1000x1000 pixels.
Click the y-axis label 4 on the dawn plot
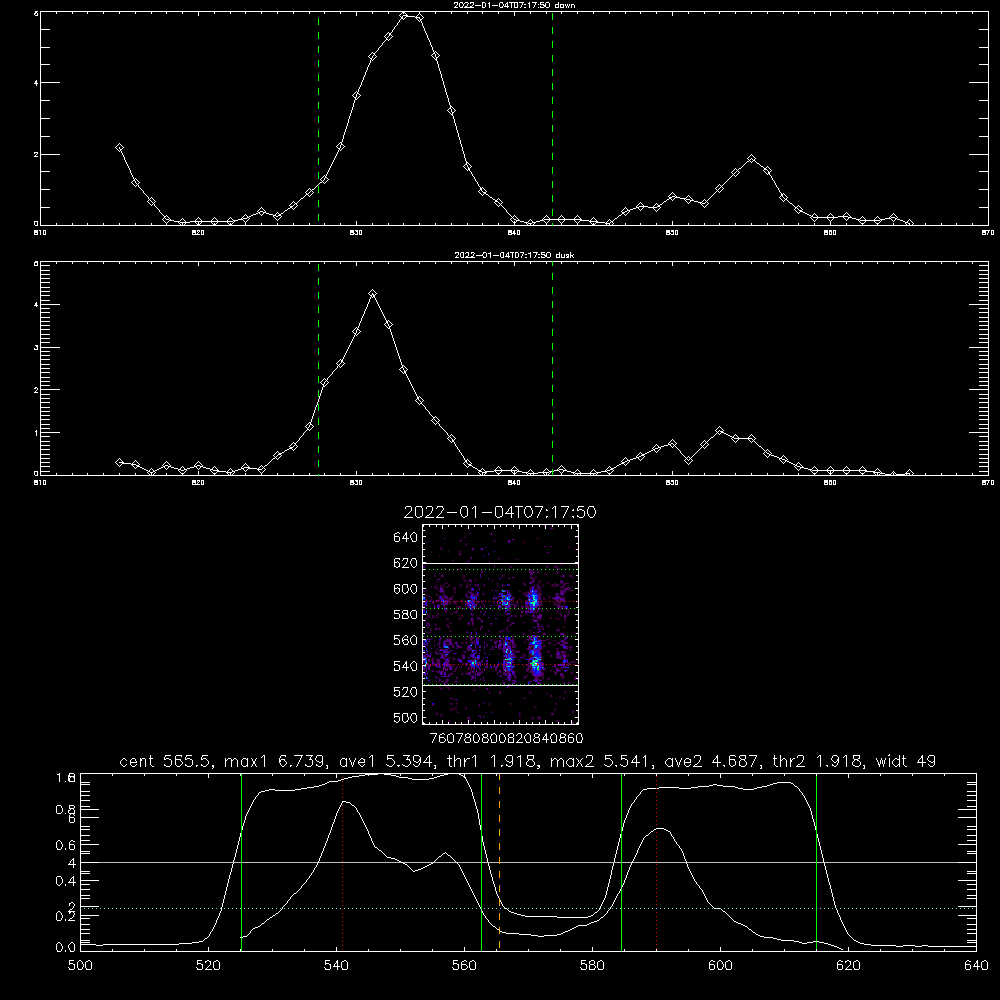[36, 83]
